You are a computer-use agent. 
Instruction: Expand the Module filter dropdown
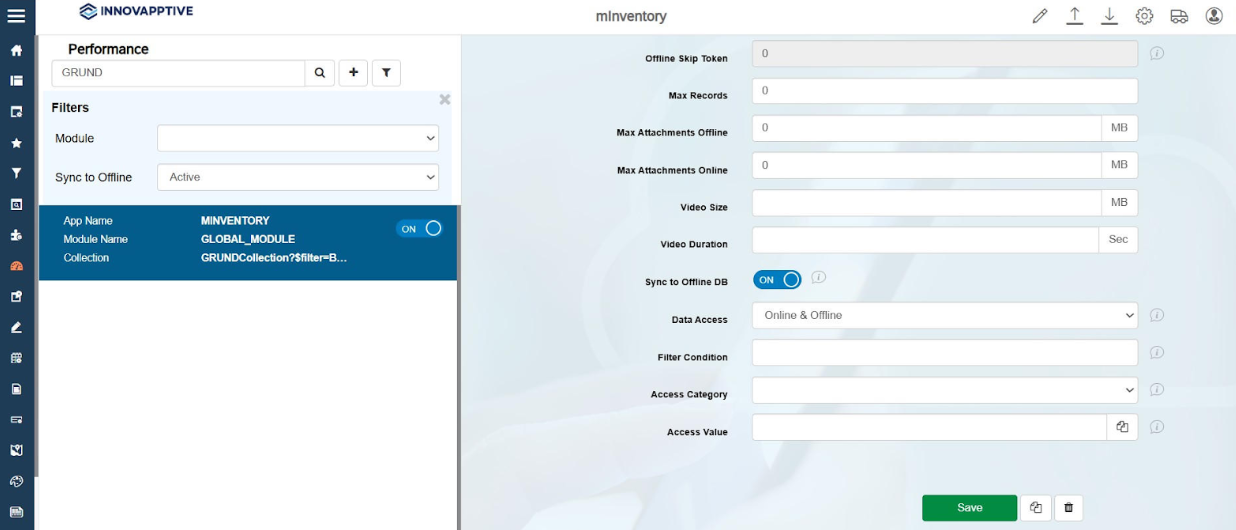(x=298, y=138)
